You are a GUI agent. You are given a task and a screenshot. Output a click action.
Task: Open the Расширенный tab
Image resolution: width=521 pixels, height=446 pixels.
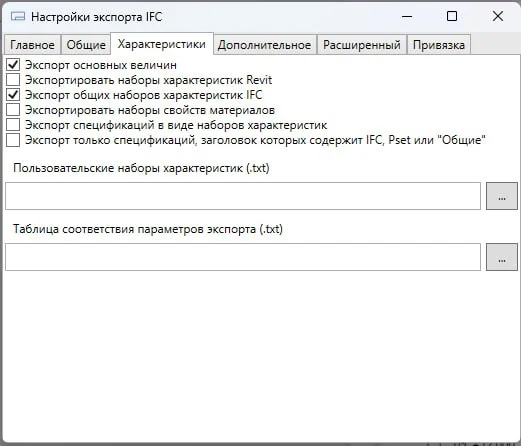[x=362, y=45]
